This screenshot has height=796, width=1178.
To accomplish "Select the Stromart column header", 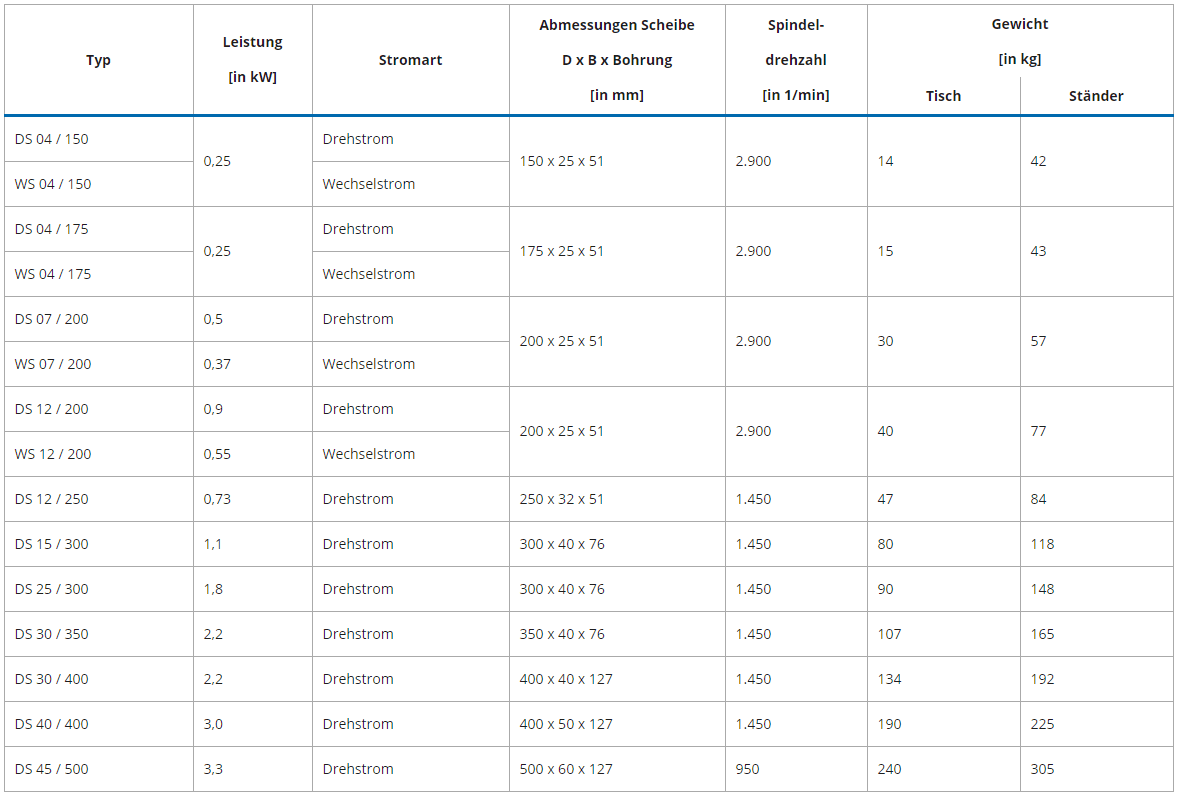I will click(410, 60).
